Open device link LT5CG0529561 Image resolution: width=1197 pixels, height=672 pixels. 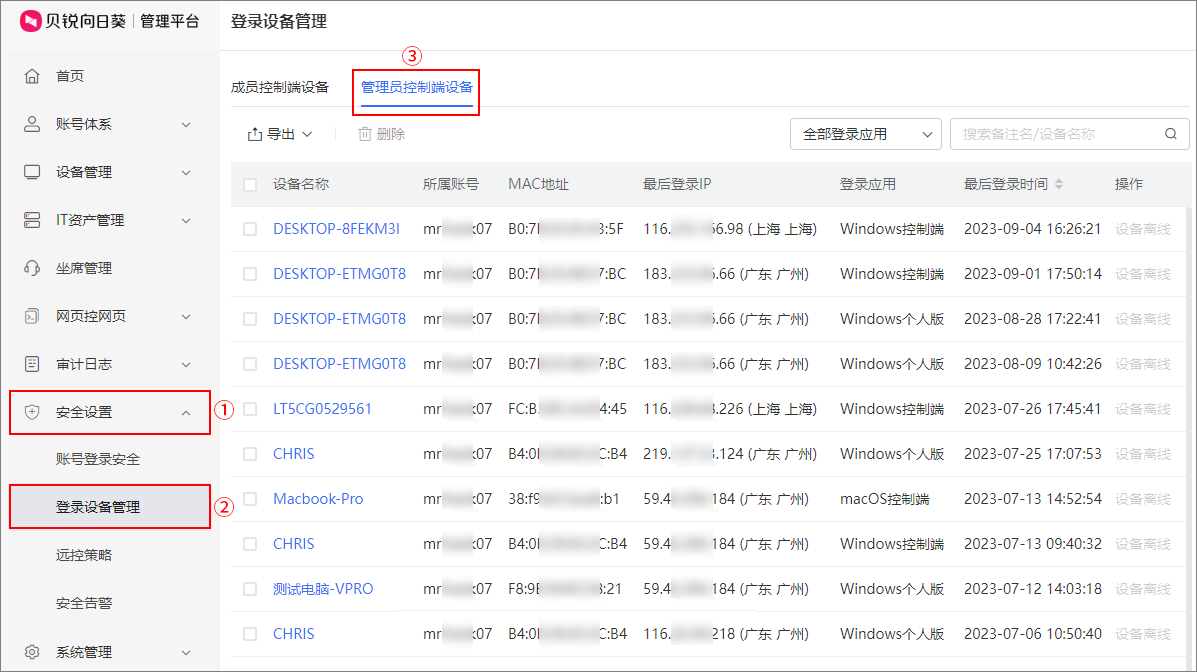point(322,409)
